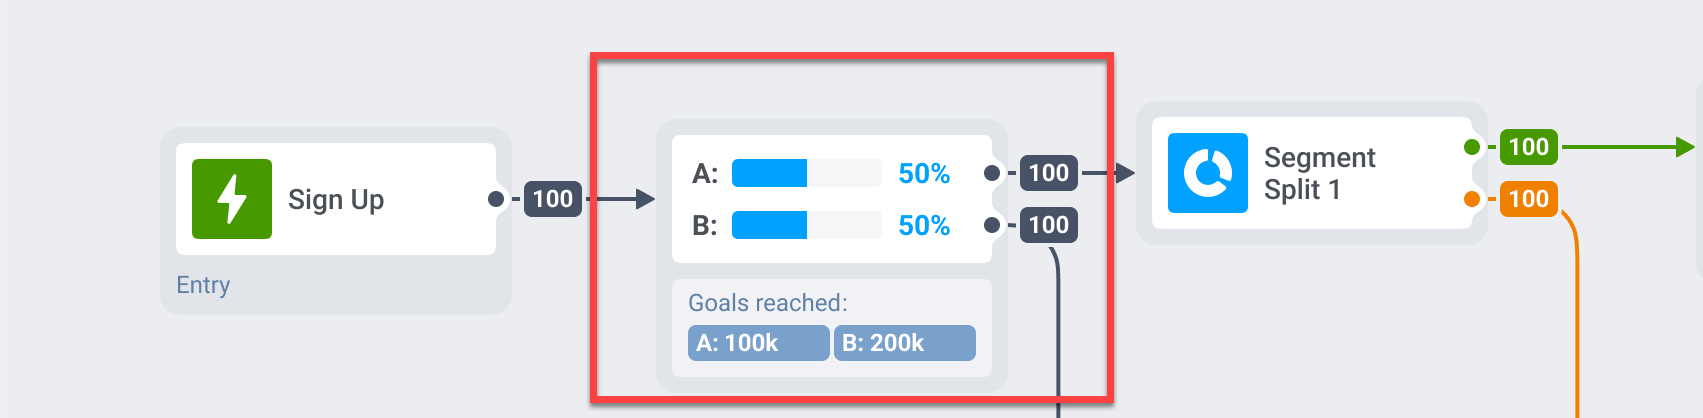This screenshot has height=418, width=1703.
Task: Click the orange 100 count badge
Action: pos(1528,199)
